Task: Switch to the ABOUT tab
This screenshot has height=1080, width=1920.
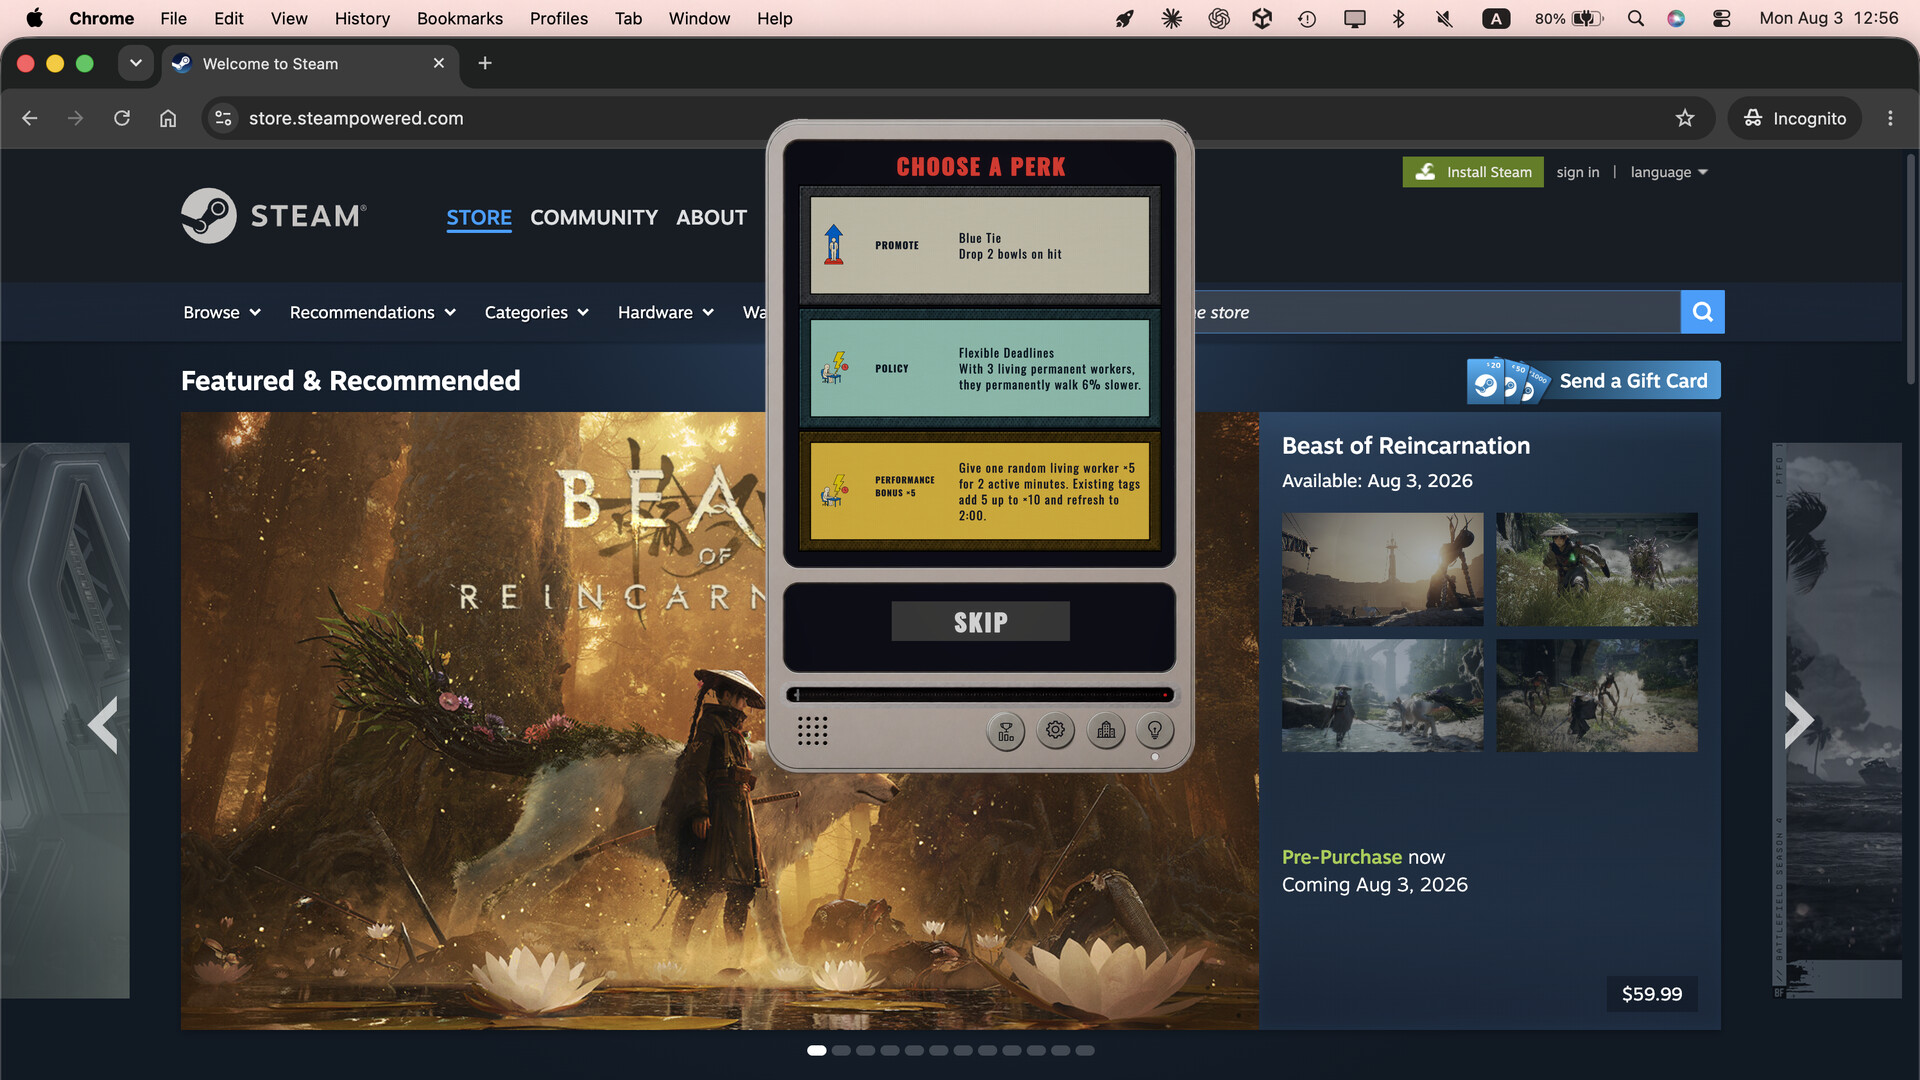Action: pyautogui.click(x=711, y=217)
